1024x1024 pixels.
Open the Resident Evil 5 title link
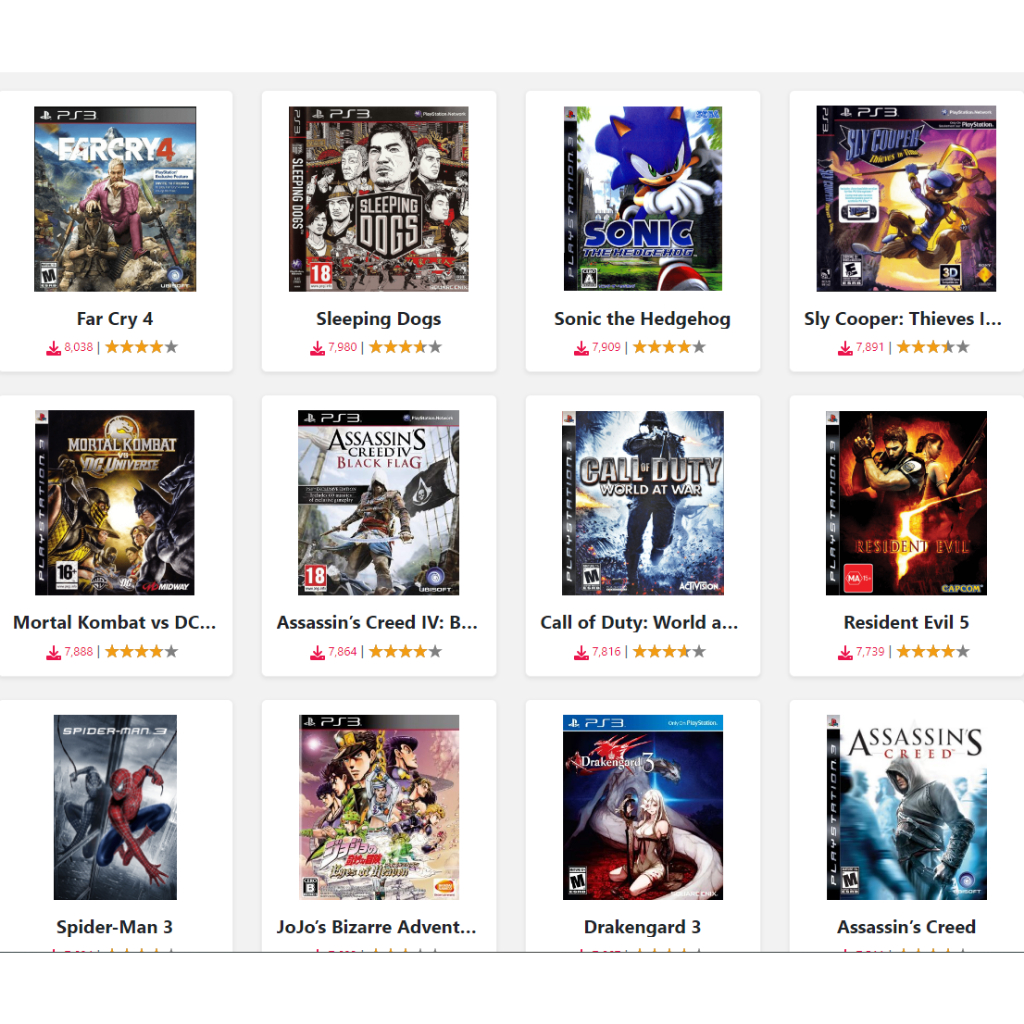pyautogui.click(x=906, y=622)
